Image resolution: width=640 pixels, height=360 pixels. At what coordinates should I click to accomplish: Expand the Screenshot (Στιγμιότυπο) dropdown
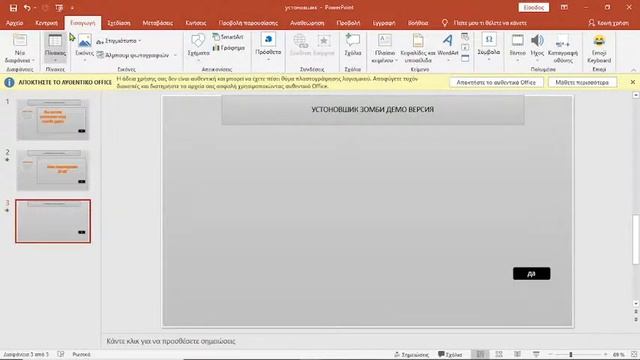coord(140,41)
